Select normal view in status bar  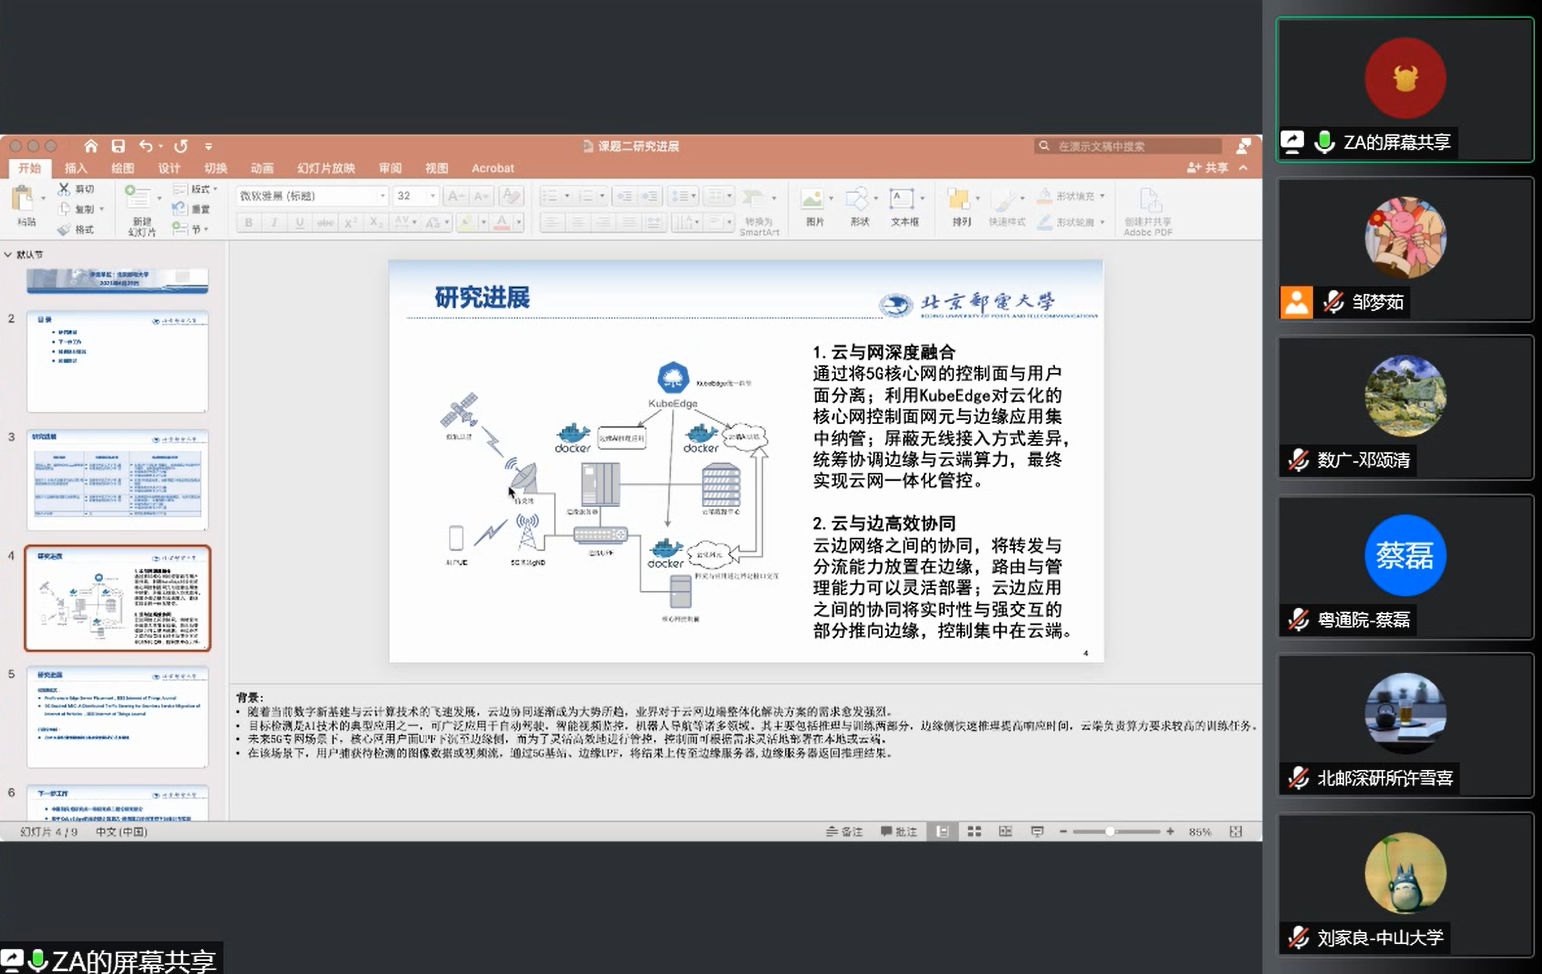(942, 831)
